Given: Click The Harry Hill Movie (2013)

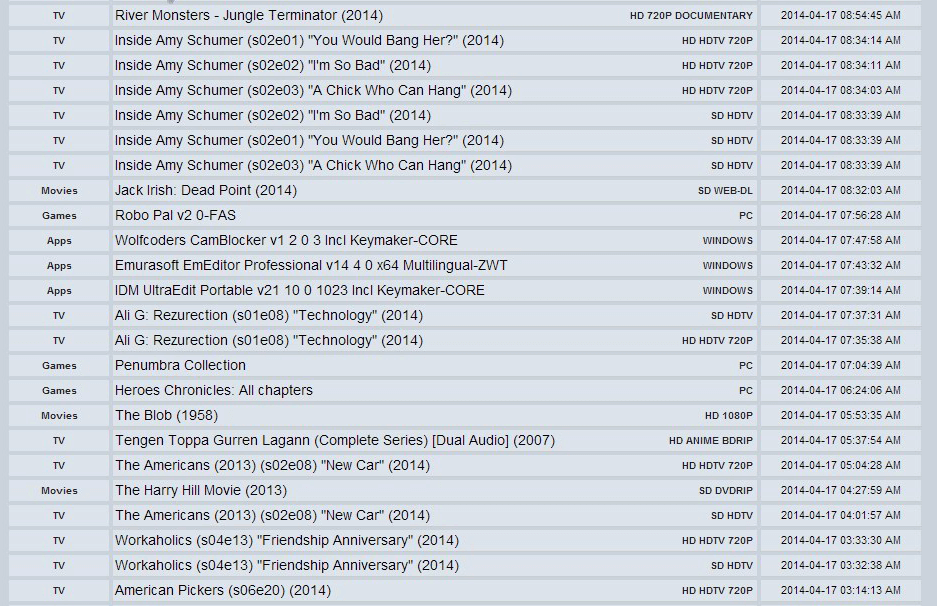Looking at the screenshot, I should (x=201, y=491).
